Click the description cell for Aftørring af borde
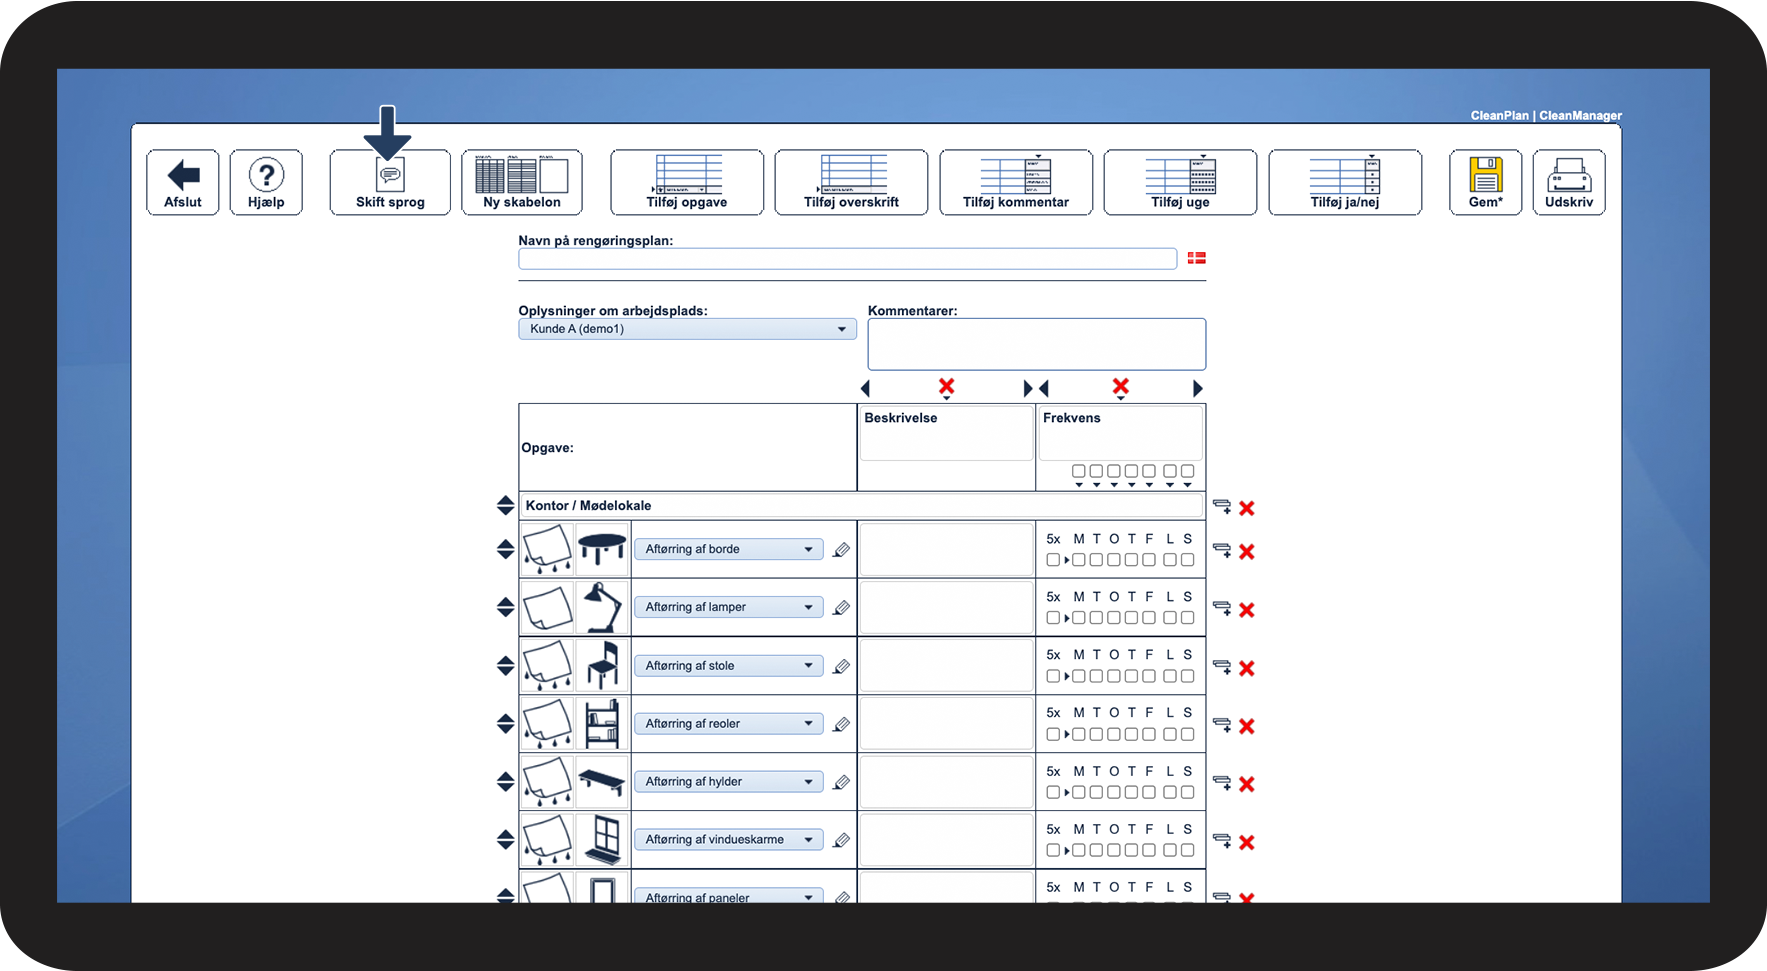 pyautogui.click(x=946, y=549)
